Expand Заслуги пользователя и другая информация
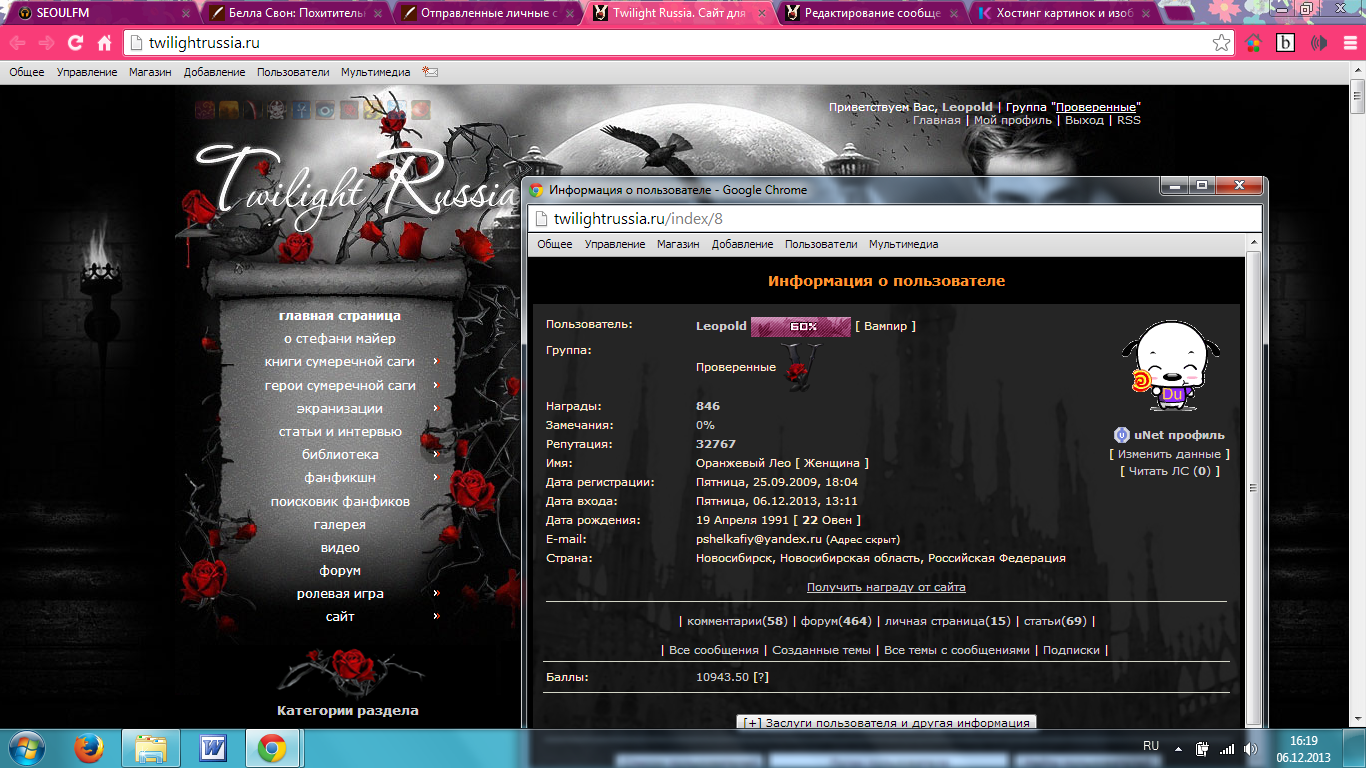The image size is (1366, 768). (x=887, y=722)
